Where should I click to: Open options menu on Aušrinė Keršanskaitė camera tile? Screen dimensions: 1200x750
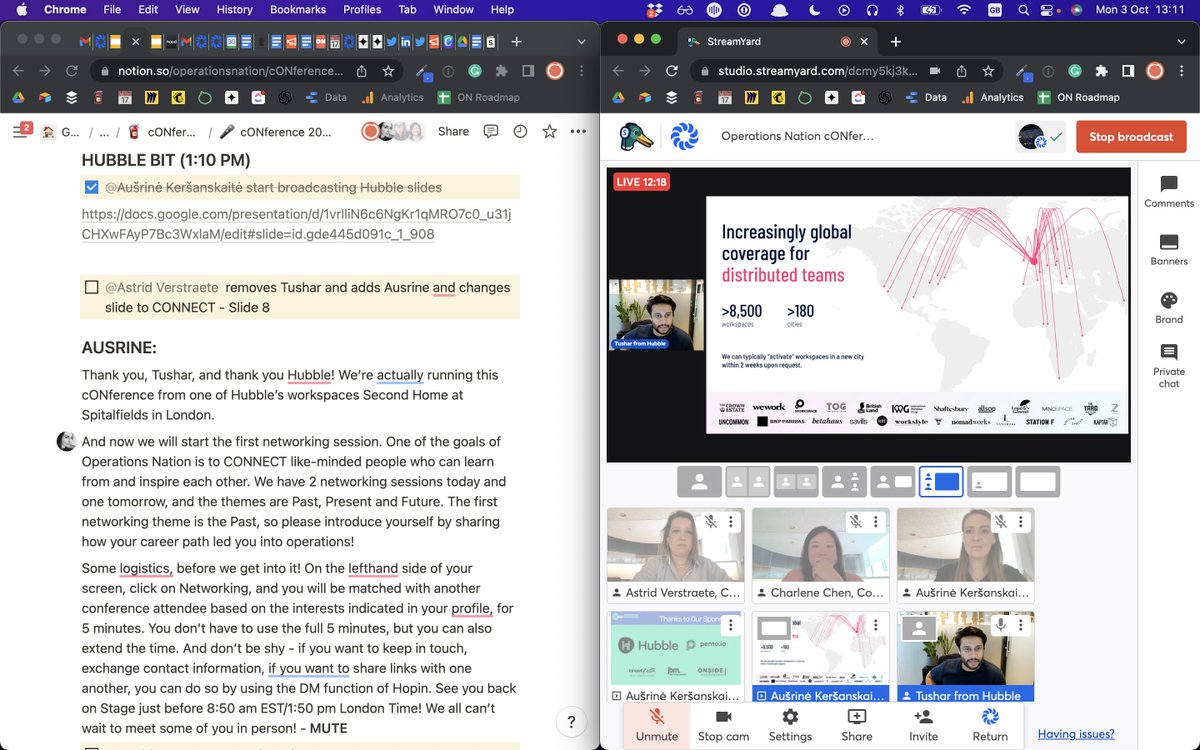[1021, 522]
